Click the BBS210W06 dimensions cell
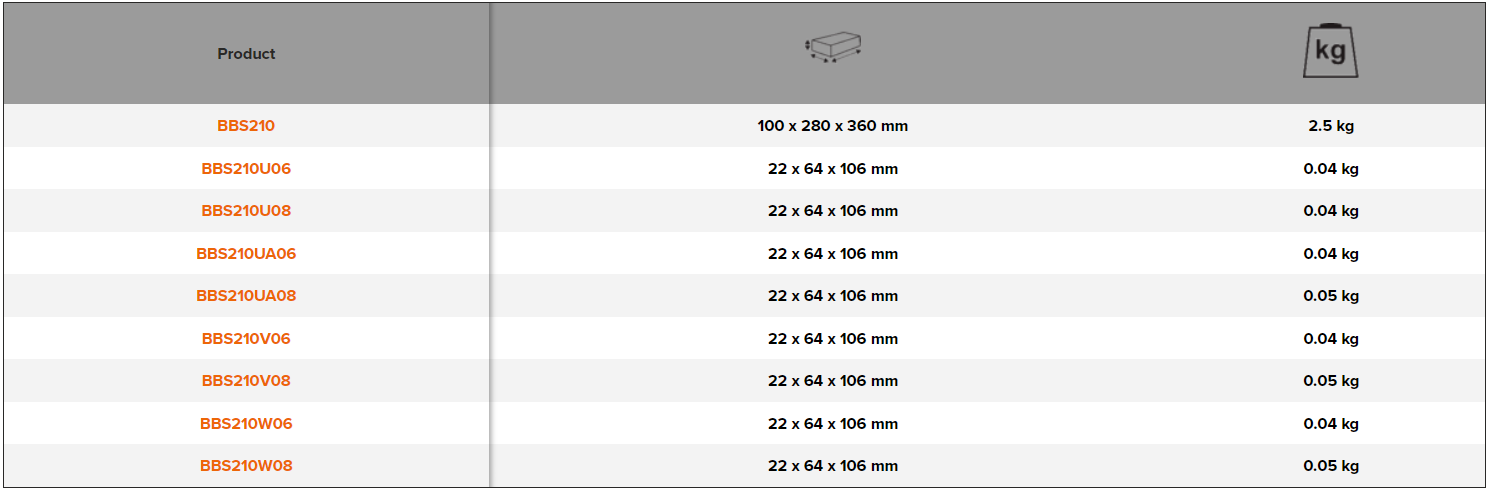The width and height of the screenshot is (1489, 490). tap(832, 424)
